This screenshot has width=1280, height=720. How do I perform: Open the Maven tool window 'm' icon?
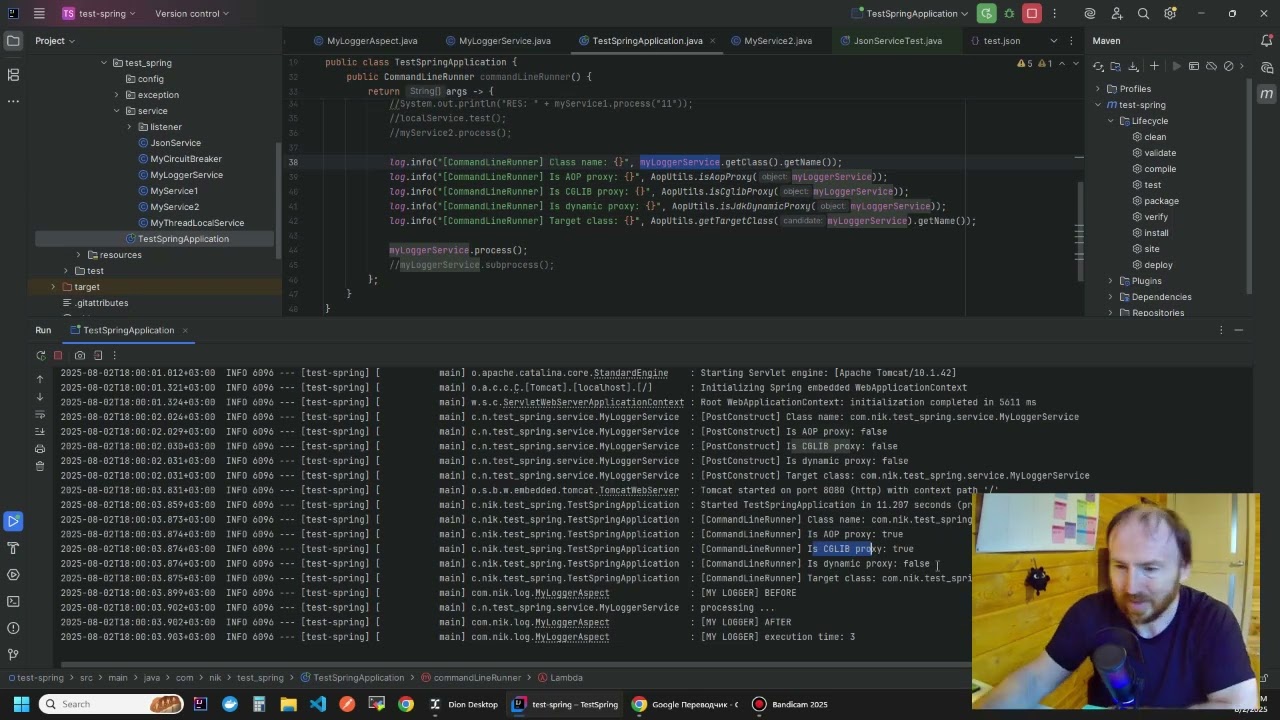click(1267, 94)
